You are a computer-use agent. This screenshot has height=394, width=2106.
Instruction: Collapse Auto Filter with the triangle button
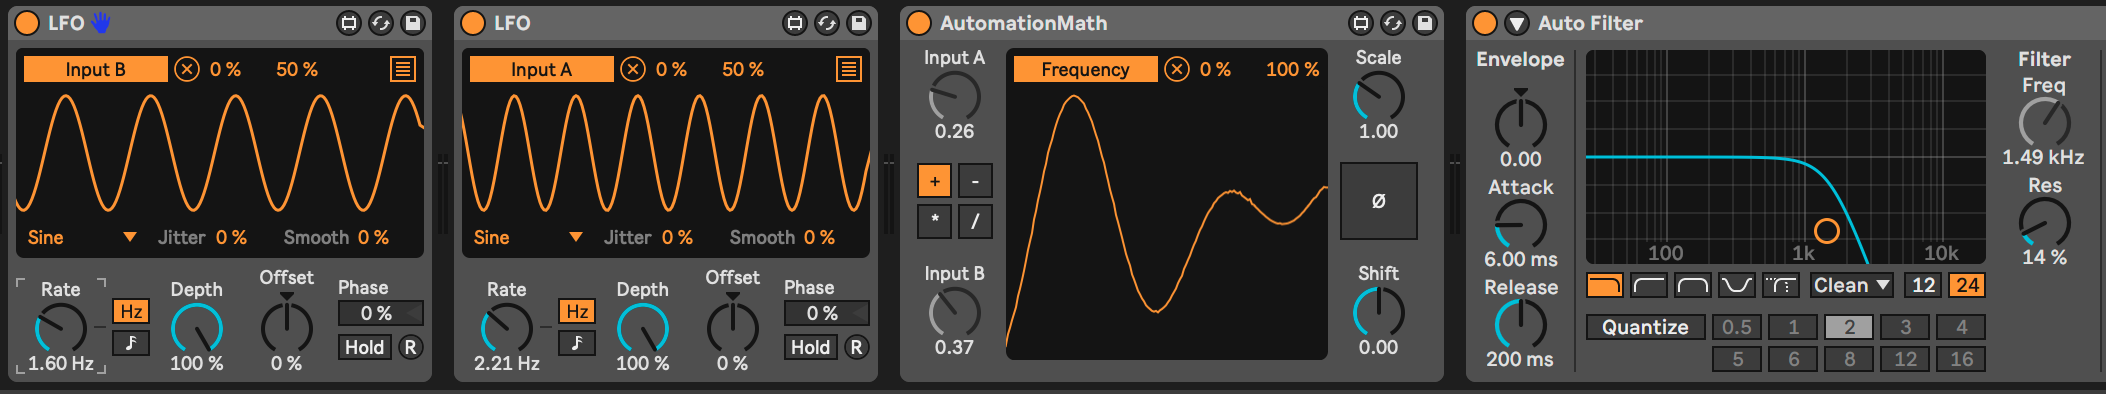click(x=1517, y=23)
